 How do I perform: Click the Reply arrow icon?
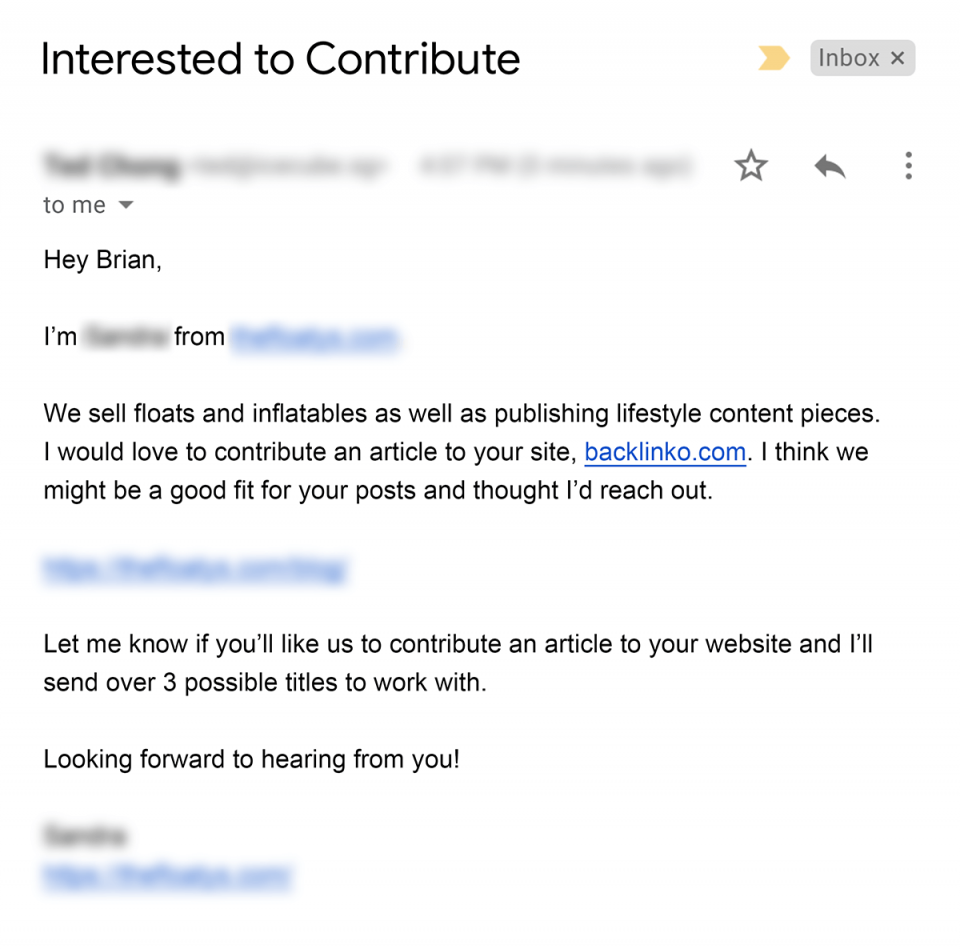point(829,165)
